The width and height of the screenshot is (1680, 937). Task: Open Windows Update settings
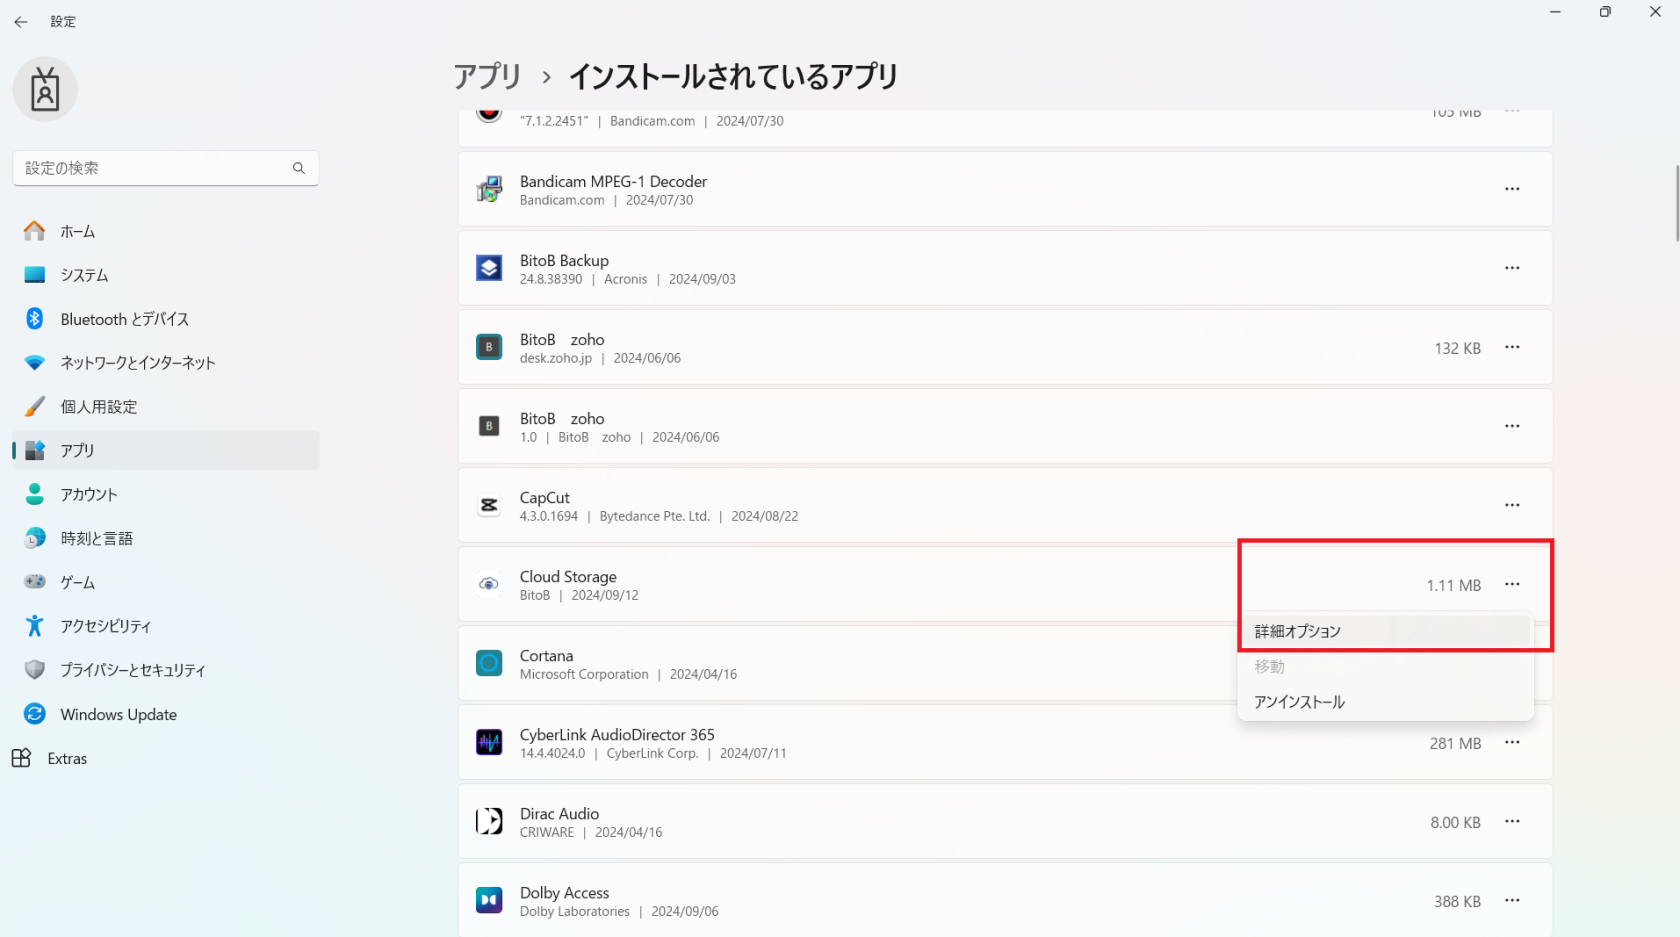(x=166, y=714)
